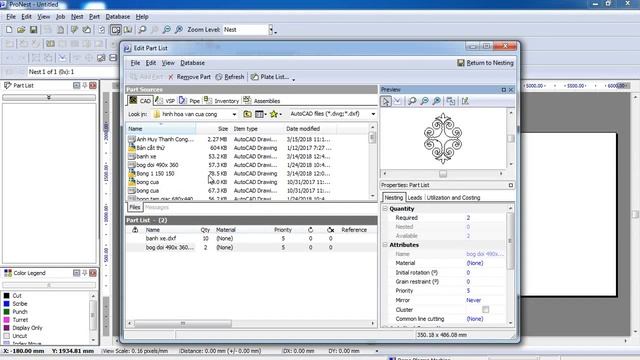Close the Color Legend panel
The width and height of the screenshot is (640, 360).
93,273
